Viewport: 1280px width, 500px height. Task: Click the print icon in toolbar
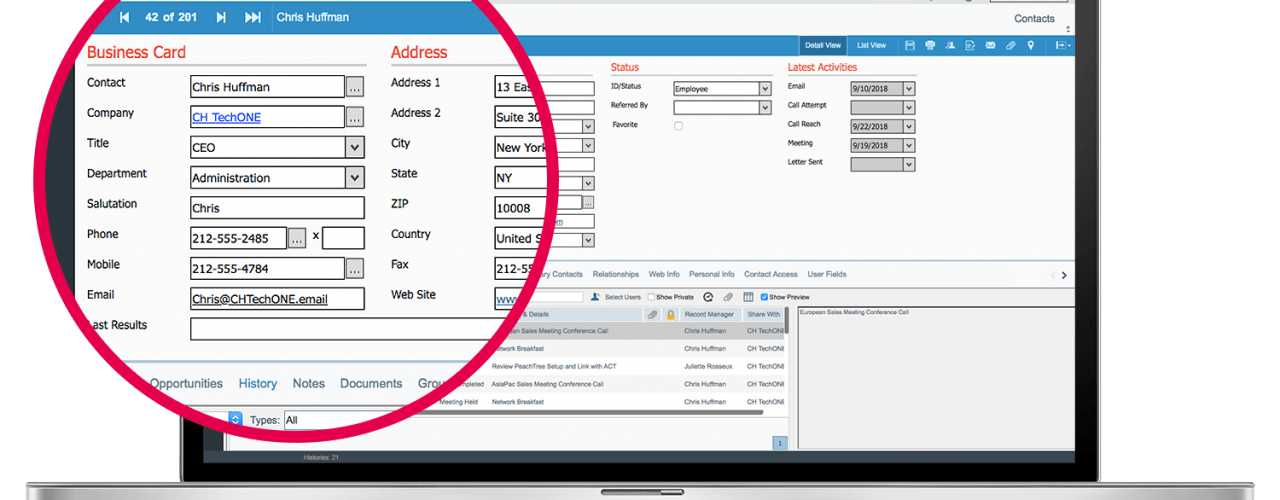pos(930,45)
